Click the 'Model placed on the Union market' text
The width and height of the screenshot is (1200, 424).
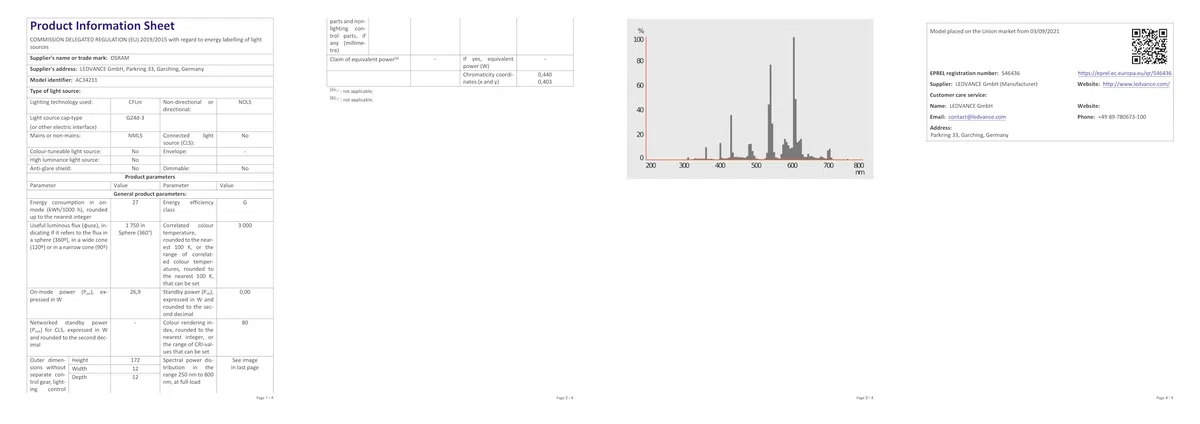pos(994,33)
